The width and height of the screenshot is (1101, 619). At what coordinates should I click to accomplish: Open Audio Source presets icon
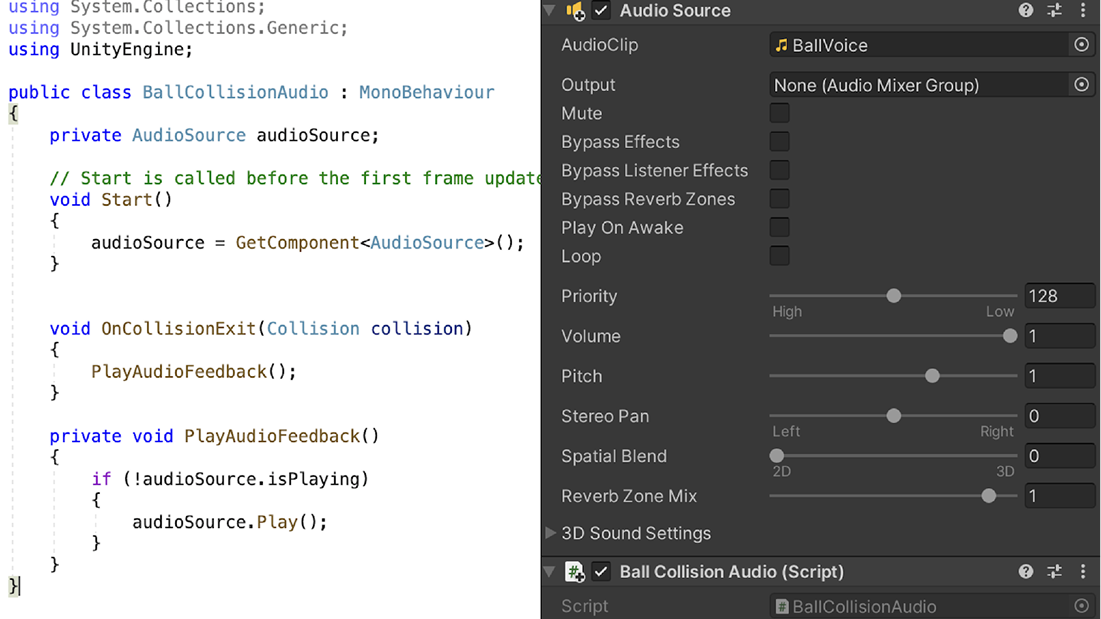1054,11
